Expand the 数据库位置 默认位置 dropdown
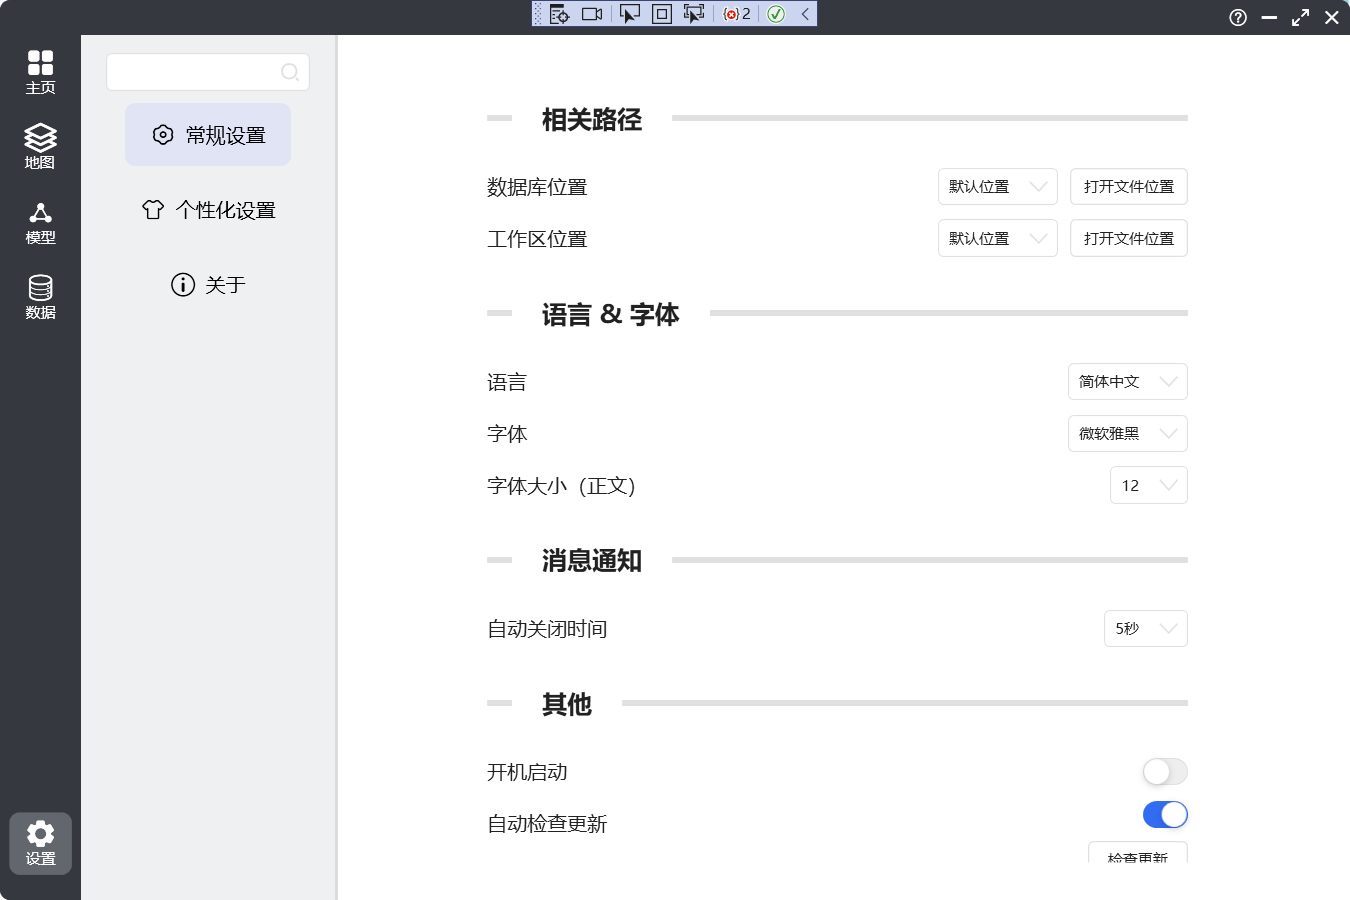Viewport: 1350px width, 900px height. pyautogui.click(x=997, y=187)
